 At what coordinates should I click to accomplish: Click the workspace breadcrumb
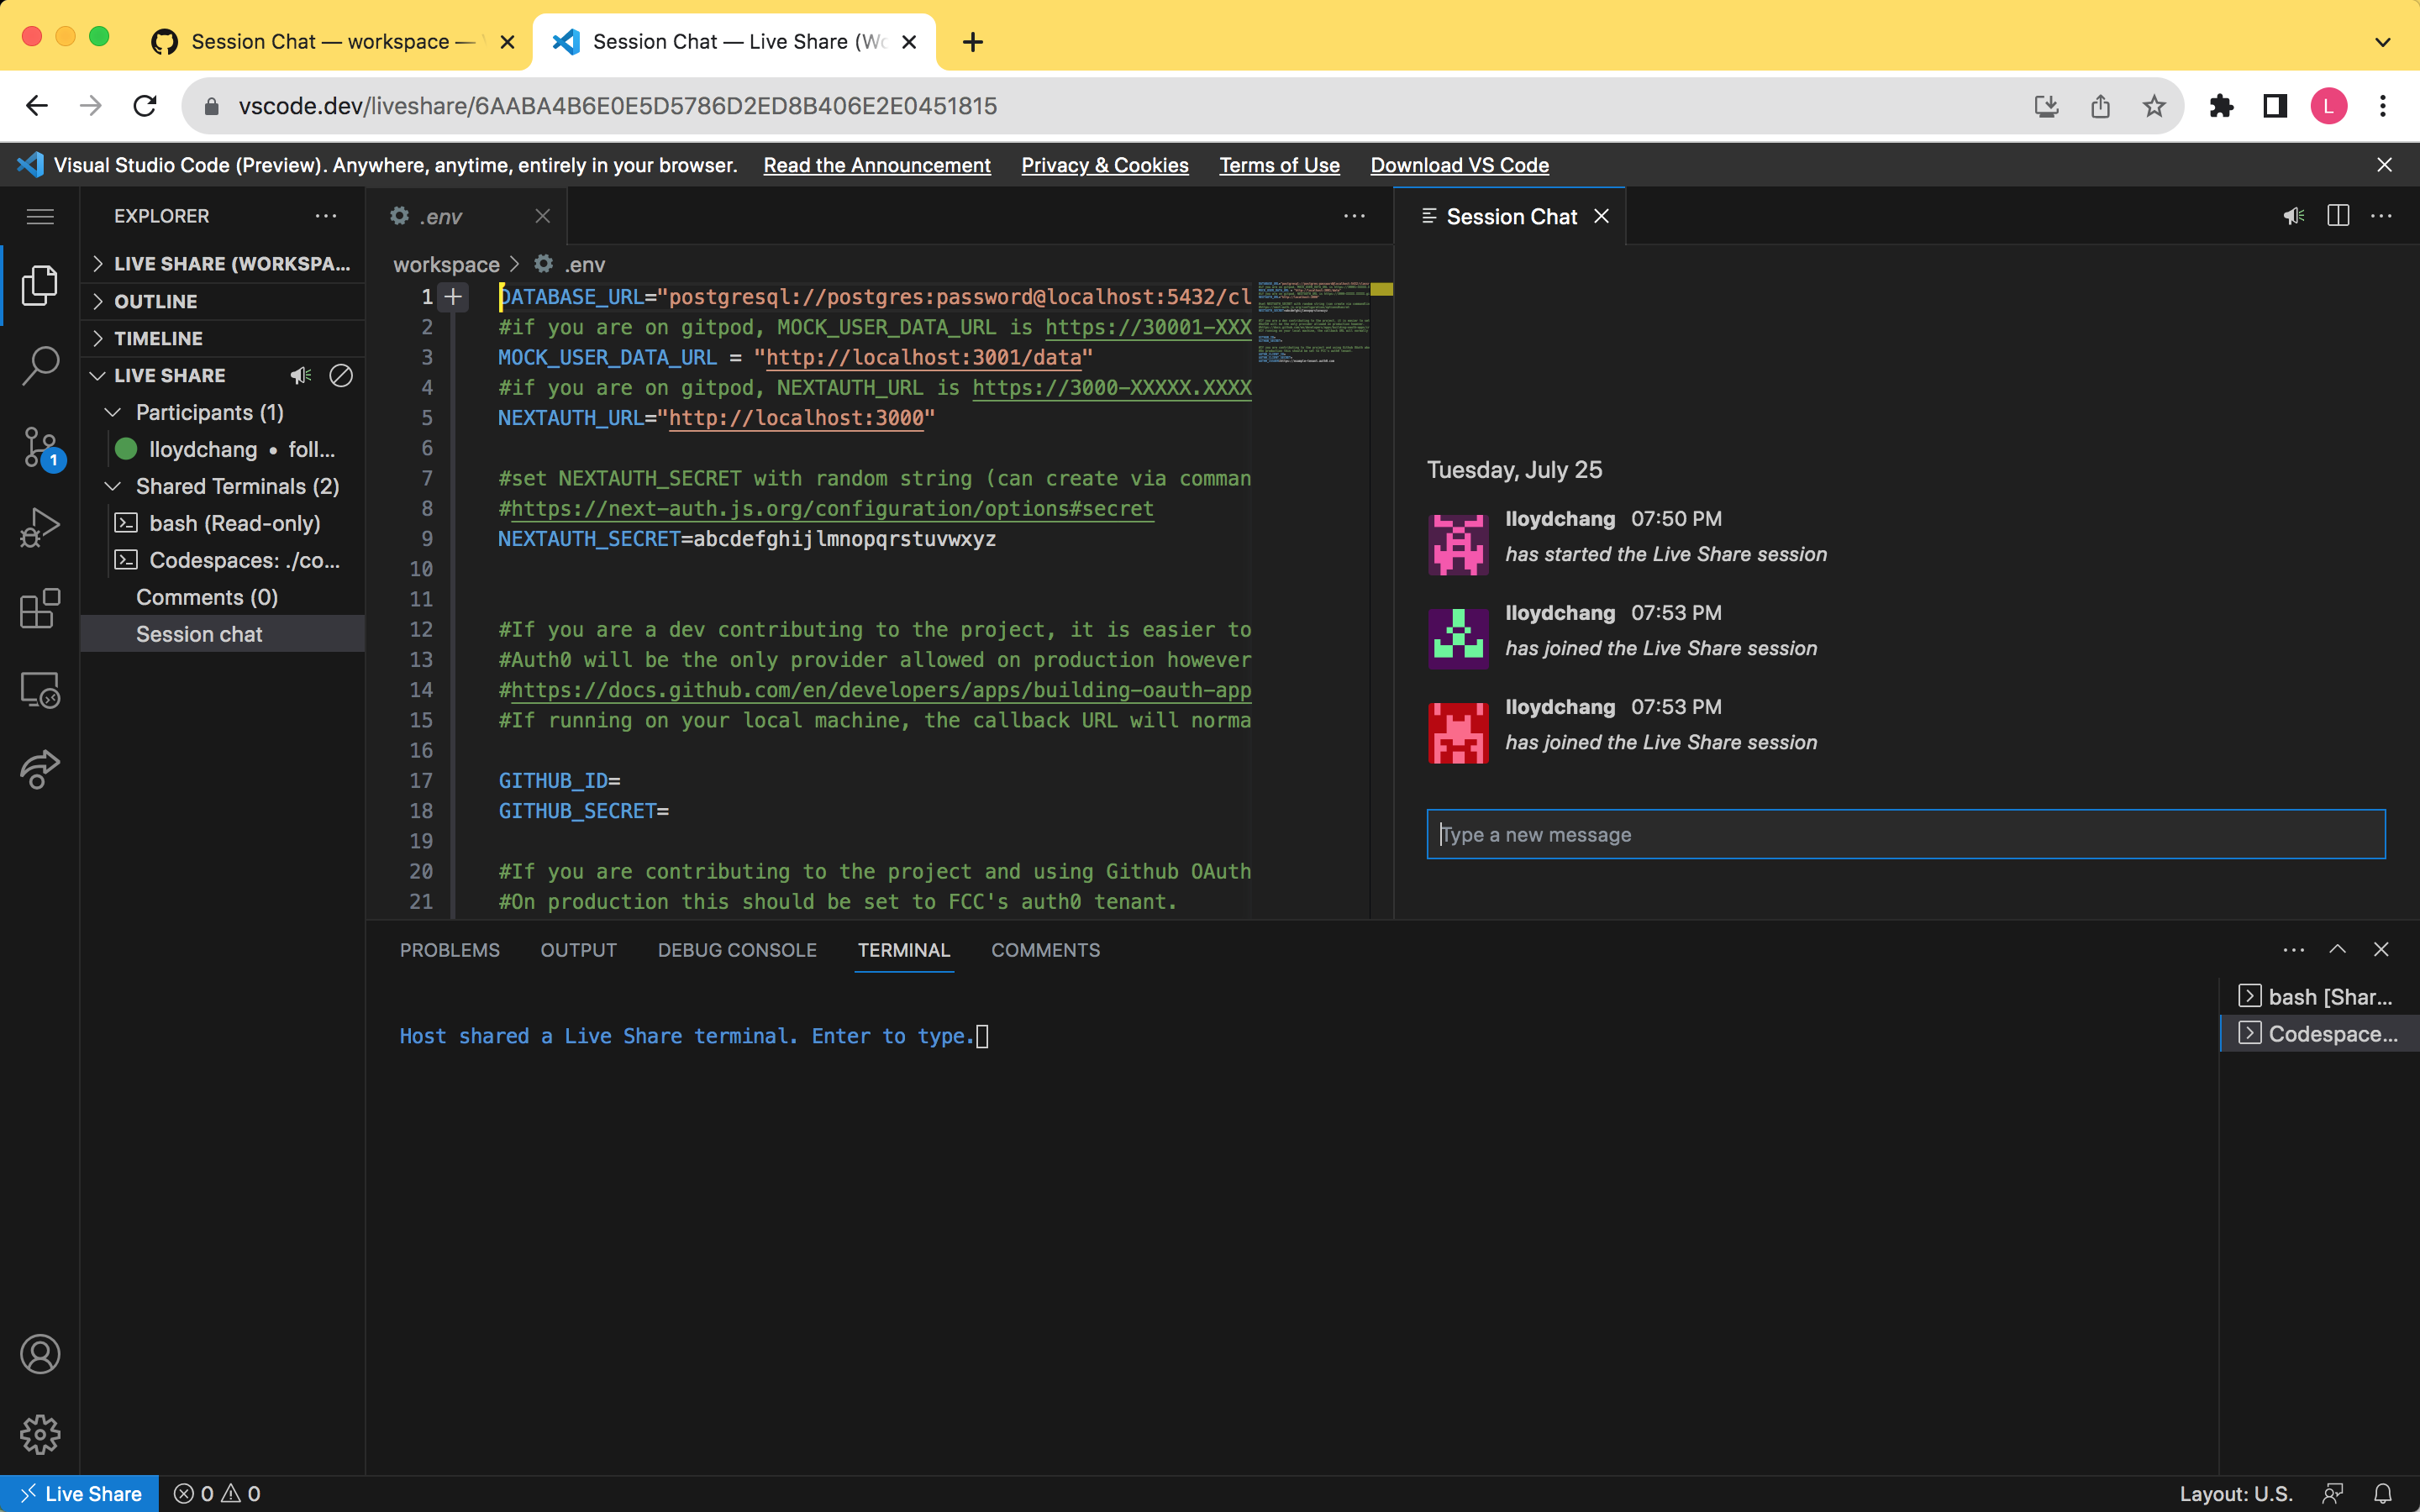tap(446, 264)
